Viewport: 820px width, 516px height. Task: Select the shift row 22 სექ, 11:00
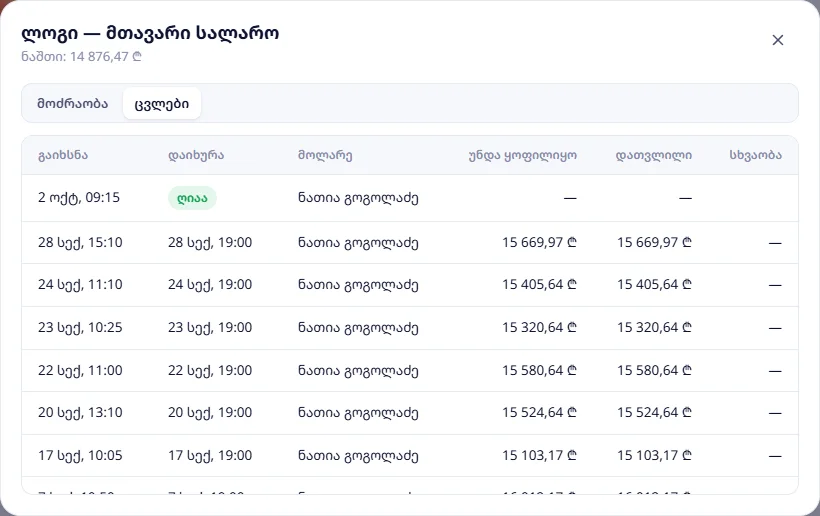(x=410, y=371)
